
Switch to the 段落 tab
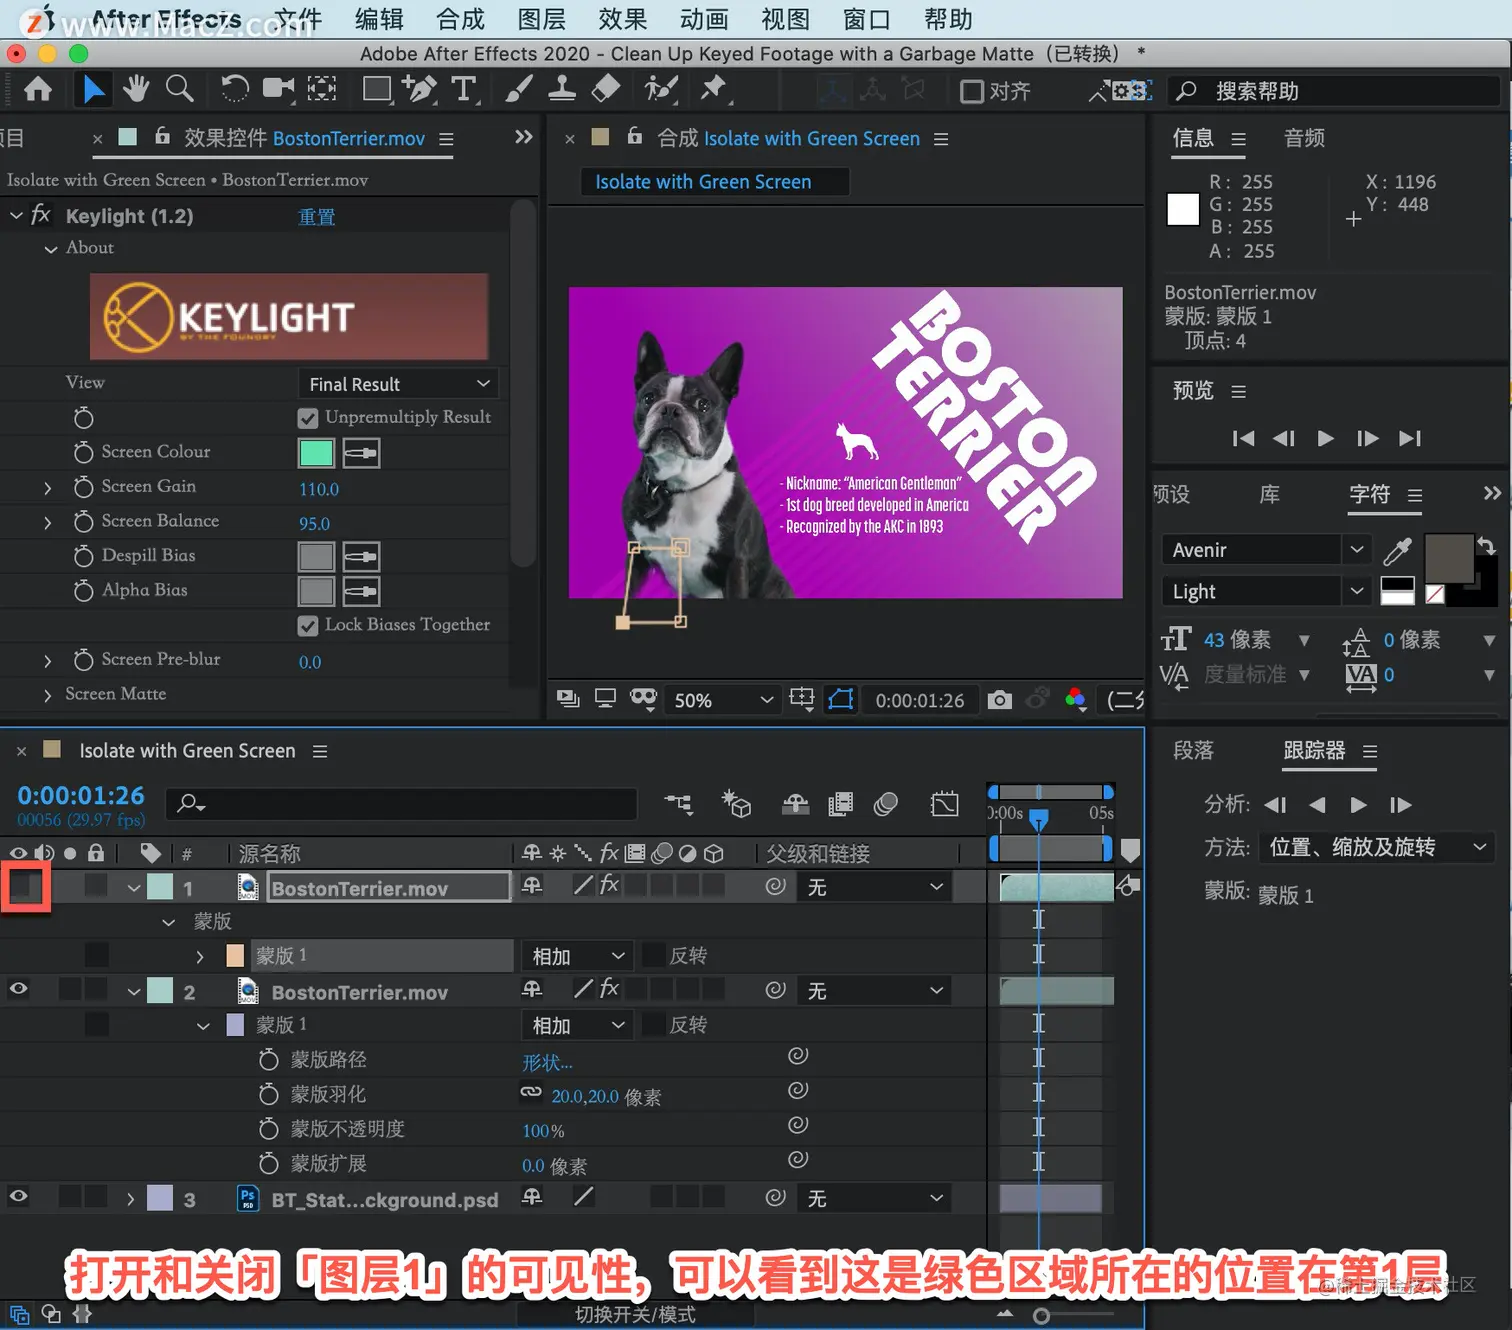click(1193, 750)
